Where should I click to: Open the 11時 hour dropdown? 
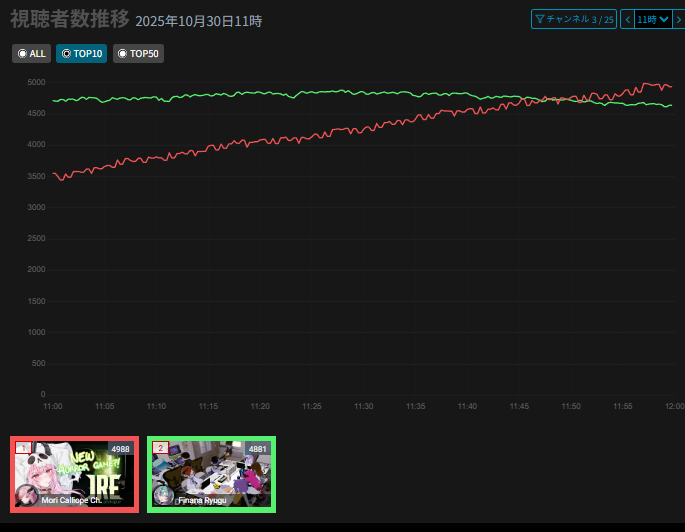tap(653, 19)
